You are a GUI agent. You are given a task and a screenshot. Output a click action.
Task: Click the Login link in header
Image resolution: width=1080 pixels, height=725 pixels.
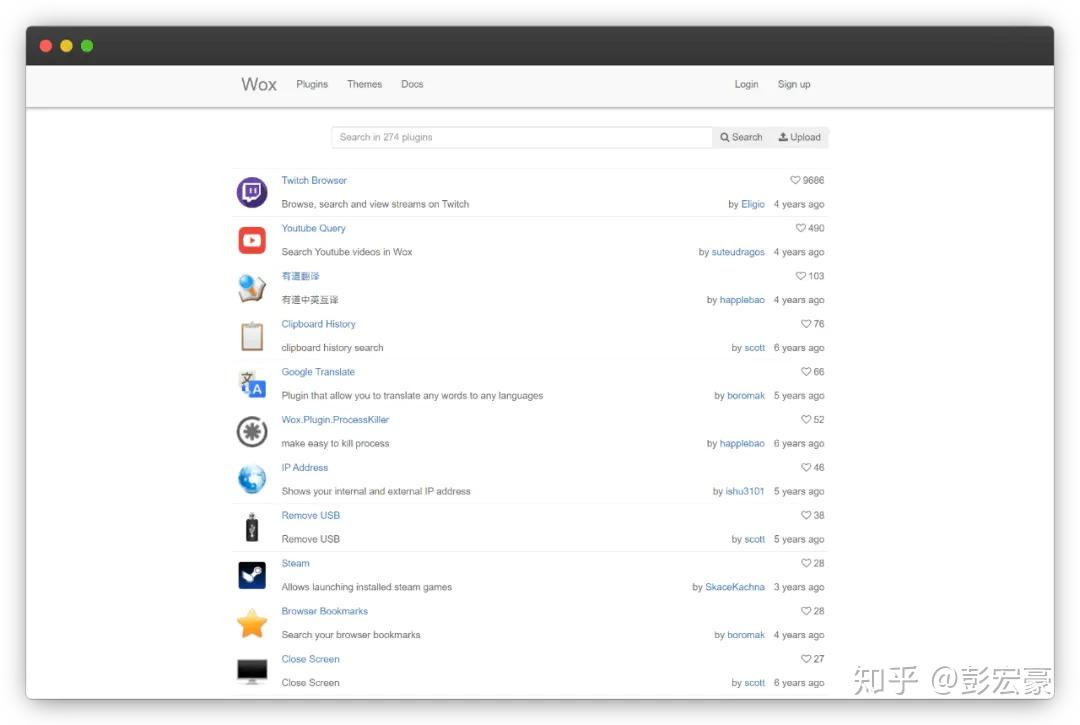pos(746,84)
